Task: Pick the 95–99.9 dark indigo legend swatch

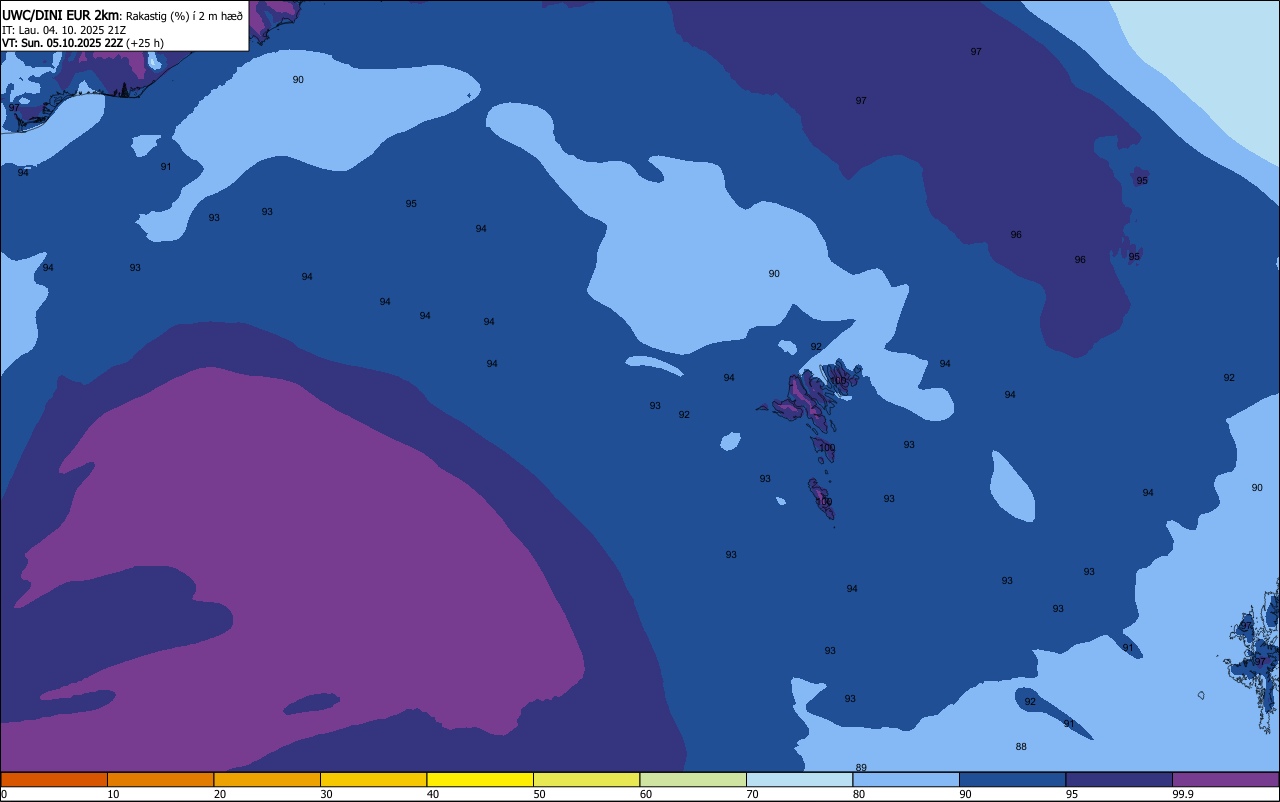Action: tap(1119, 779)
